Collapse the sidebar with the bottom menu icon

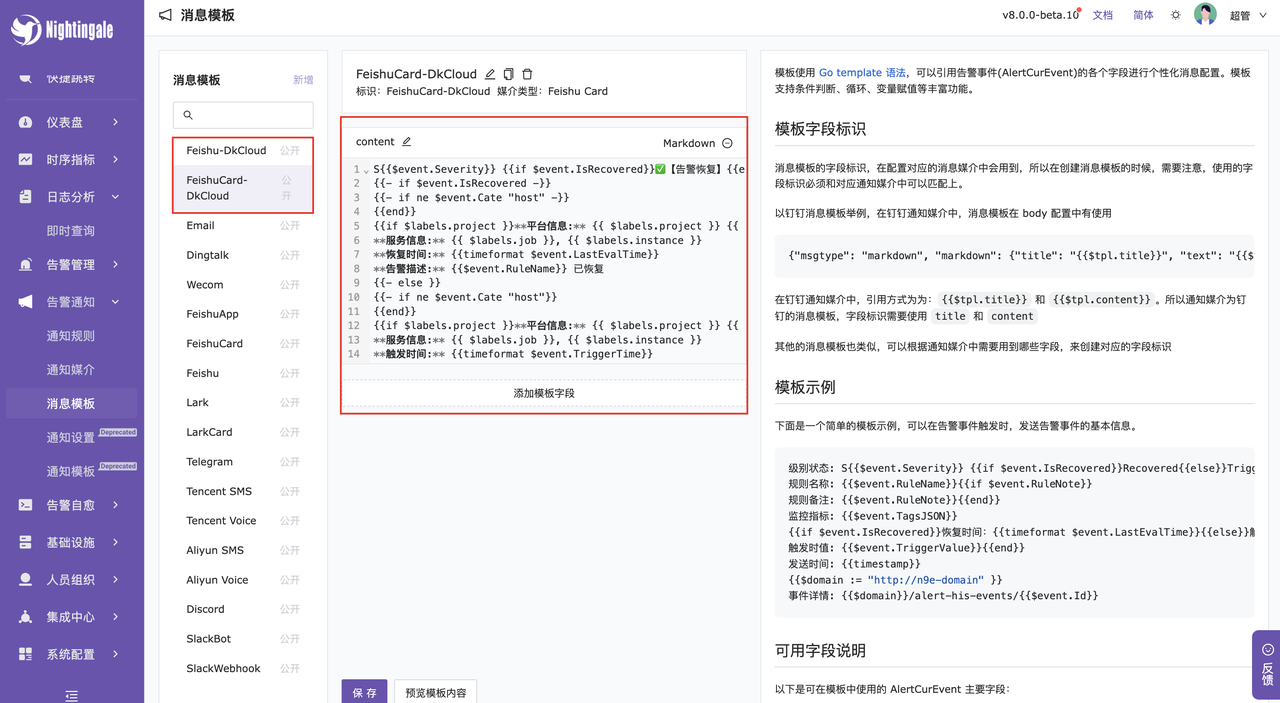[x=72, y=695]
